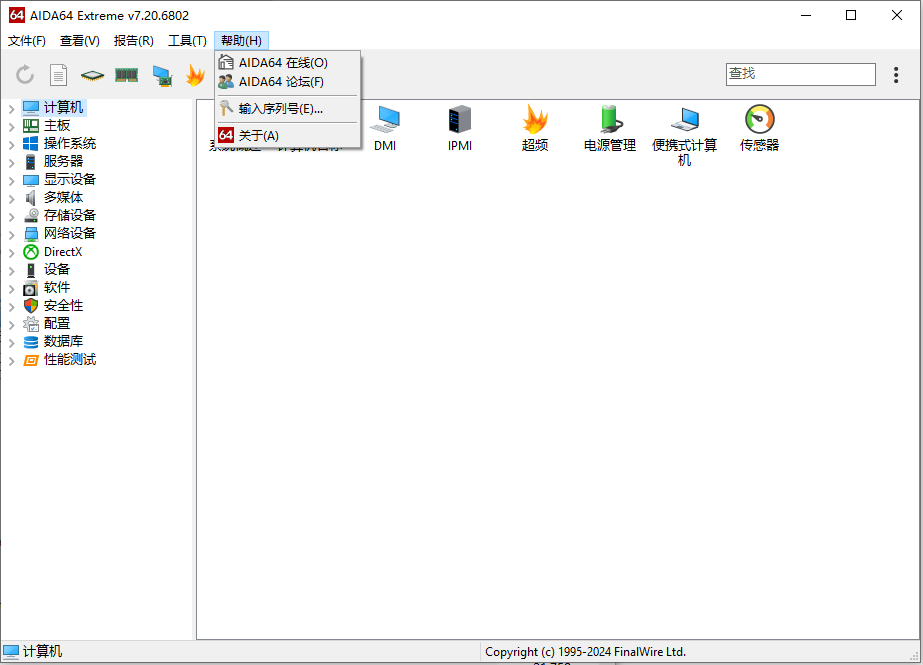The height and width of the screenshot is (665, 923).
Task: Select the 软件 camera icon in tree
Action: [31, 288]
